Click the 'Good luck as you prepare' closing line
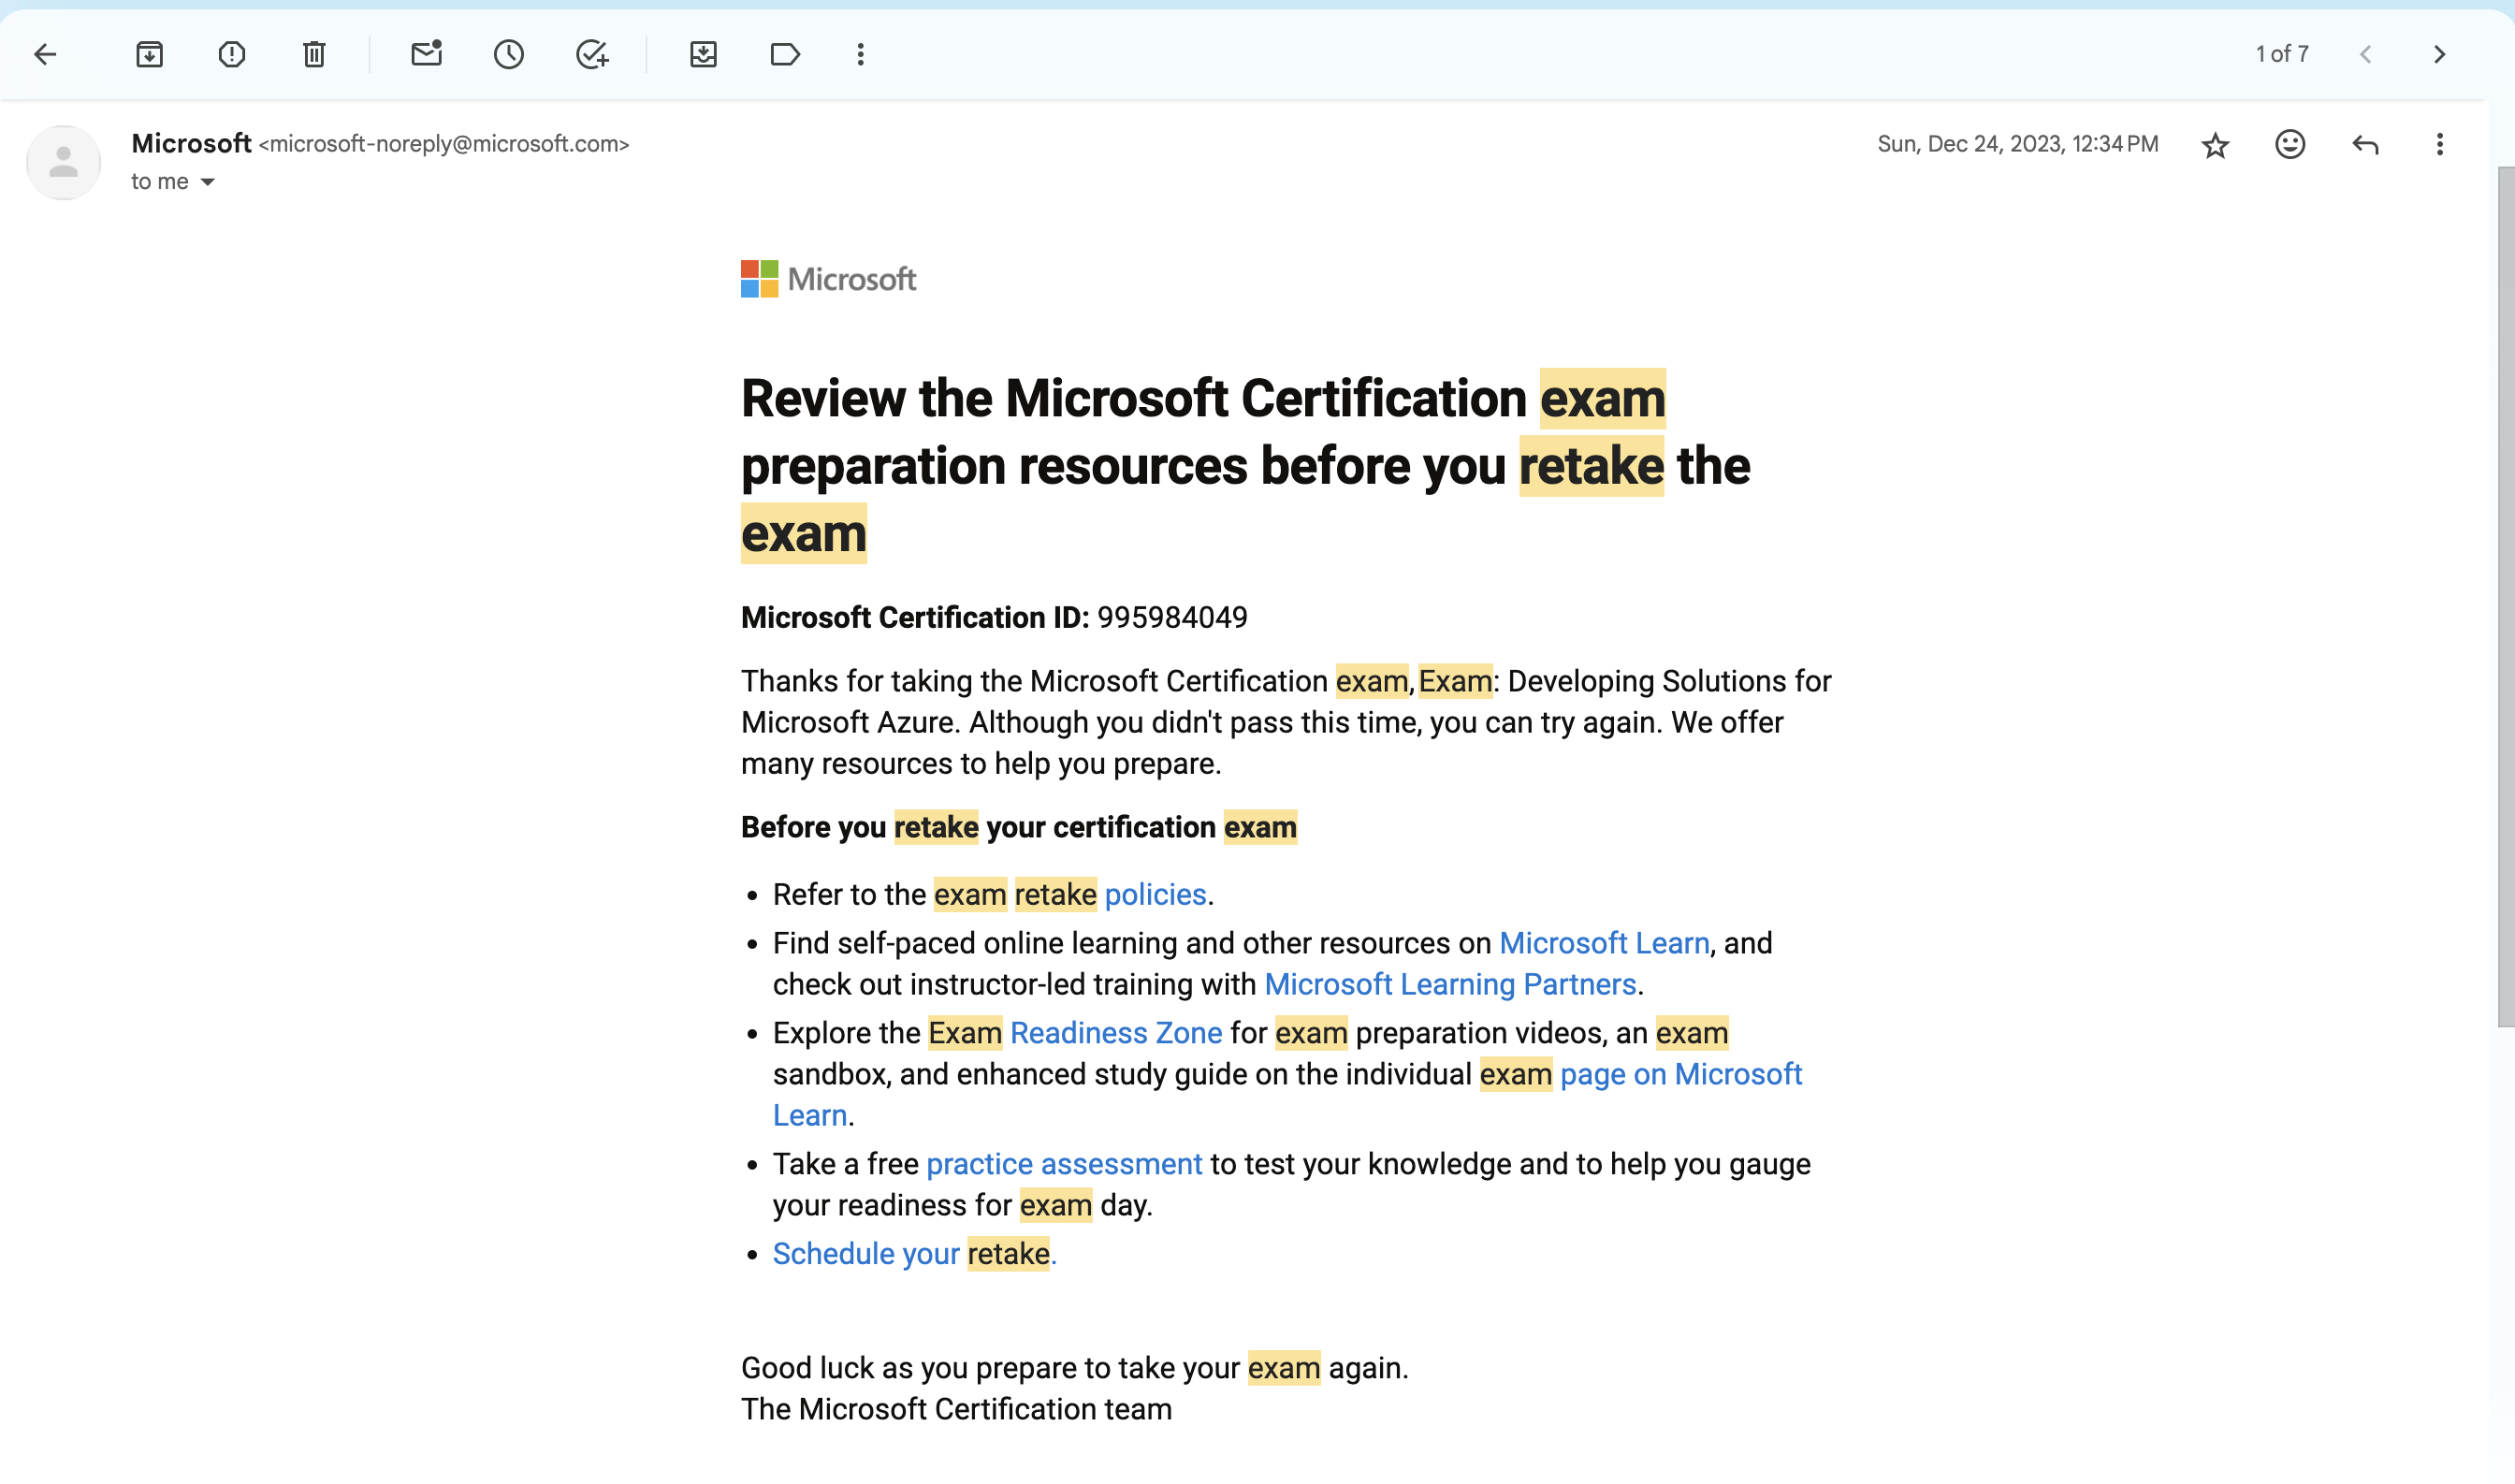Image resolution: width=2515 pixels, height=1484 pixels. pyautogui.click(x=1074, y=1368)
